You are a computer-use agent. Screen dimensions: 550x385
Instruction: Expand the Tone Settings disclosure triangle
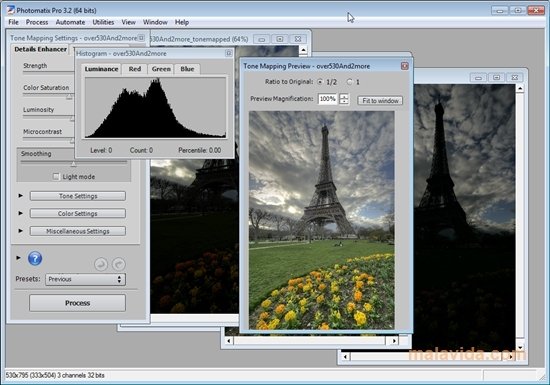pos(20,196)
